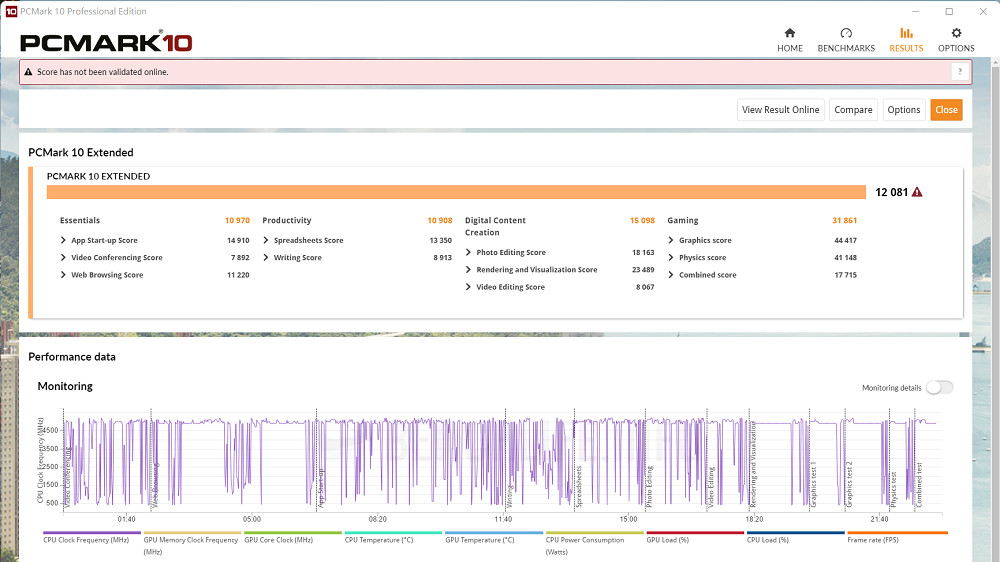
Task: Expand Graphics score row
Action: (671, 240)
